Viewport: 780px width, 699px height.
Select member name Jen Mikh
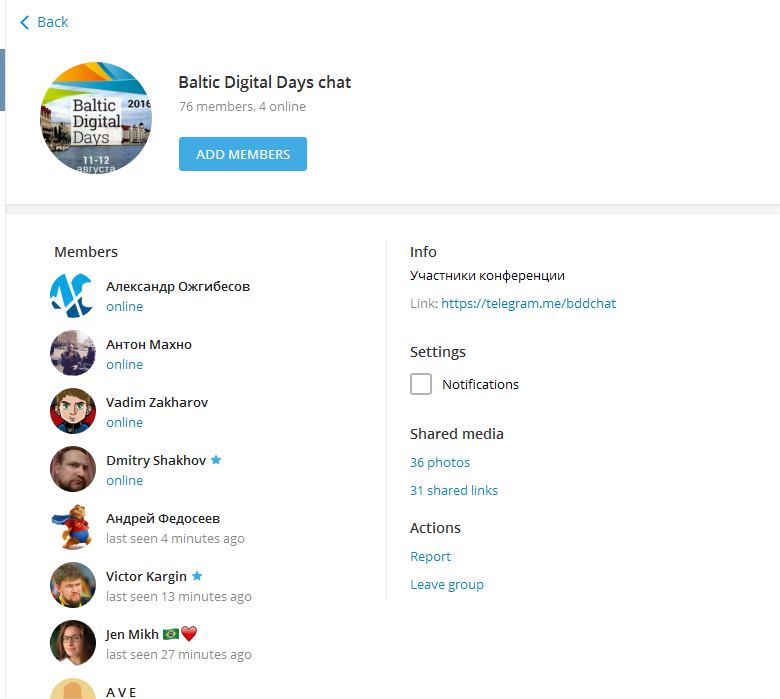132,634
